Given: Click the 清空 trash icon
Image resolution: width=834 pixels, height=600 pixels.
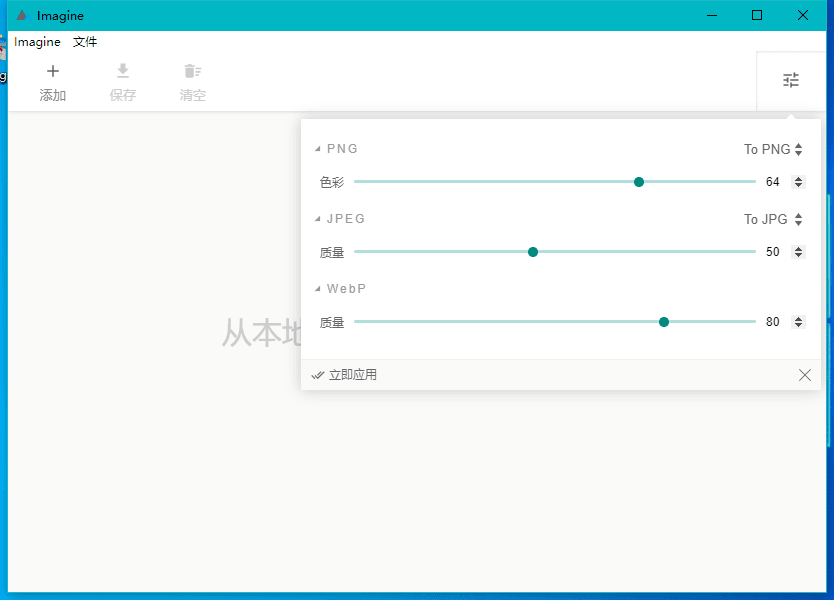Looking at the screenshot, I should [x=193, y=71].
